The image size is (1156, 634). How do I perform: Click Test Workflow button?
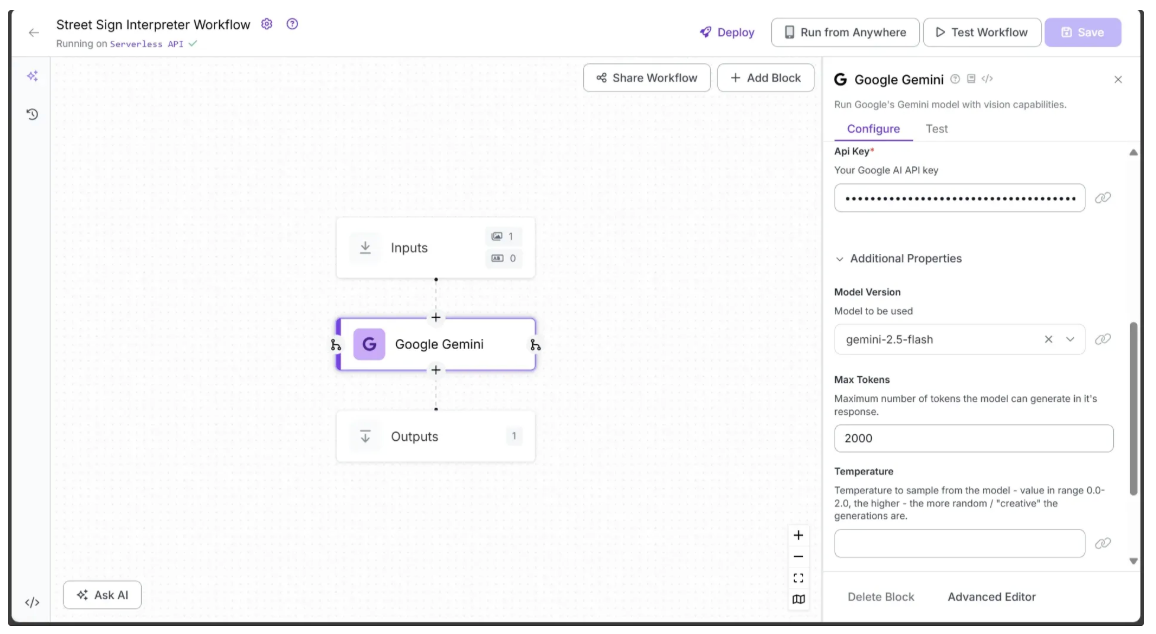pyautogui.click(x=982, y=32)
